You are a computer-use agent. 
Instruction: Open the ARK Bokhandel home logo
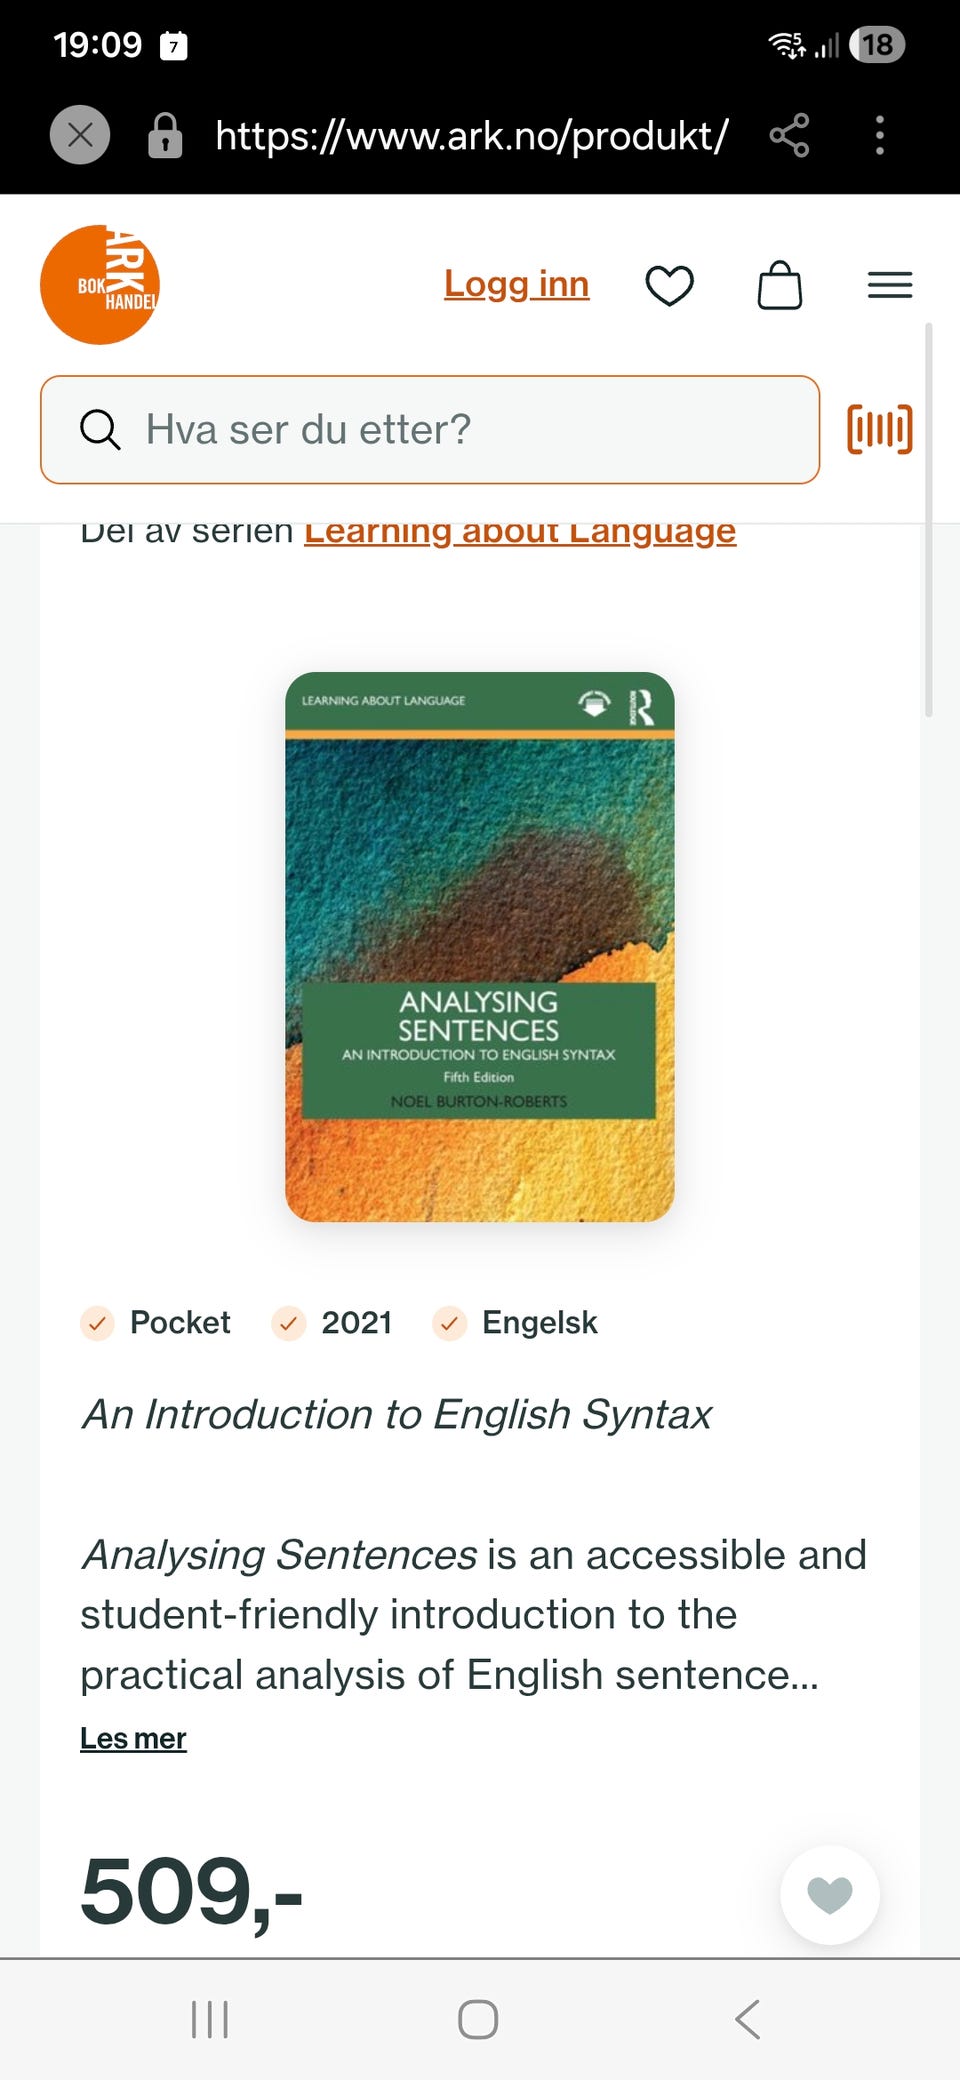point(100,285)
